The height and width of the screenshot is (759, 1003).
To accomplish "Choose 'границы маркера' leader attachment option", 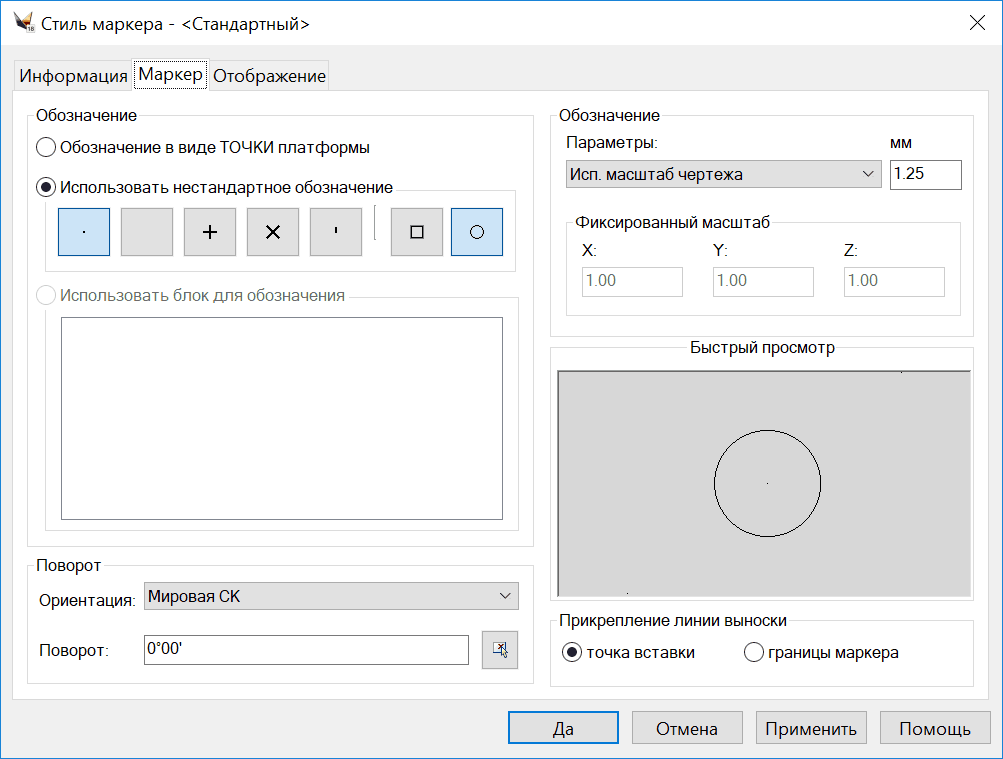I will pyautogui.click(x=756, y=653).
